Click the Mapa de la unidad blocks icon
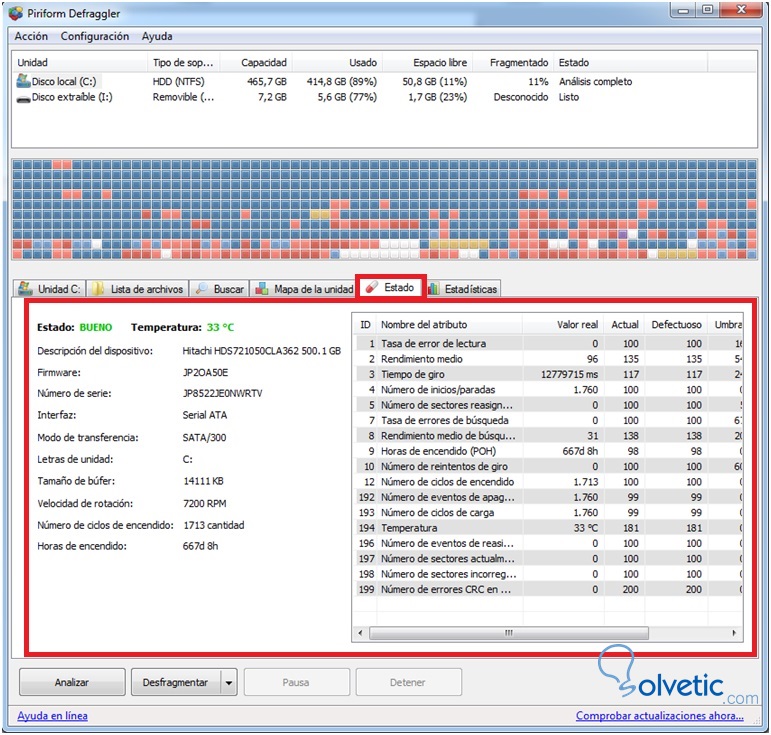The width and height of the screenshot is (771, 735). pos(262,289)
